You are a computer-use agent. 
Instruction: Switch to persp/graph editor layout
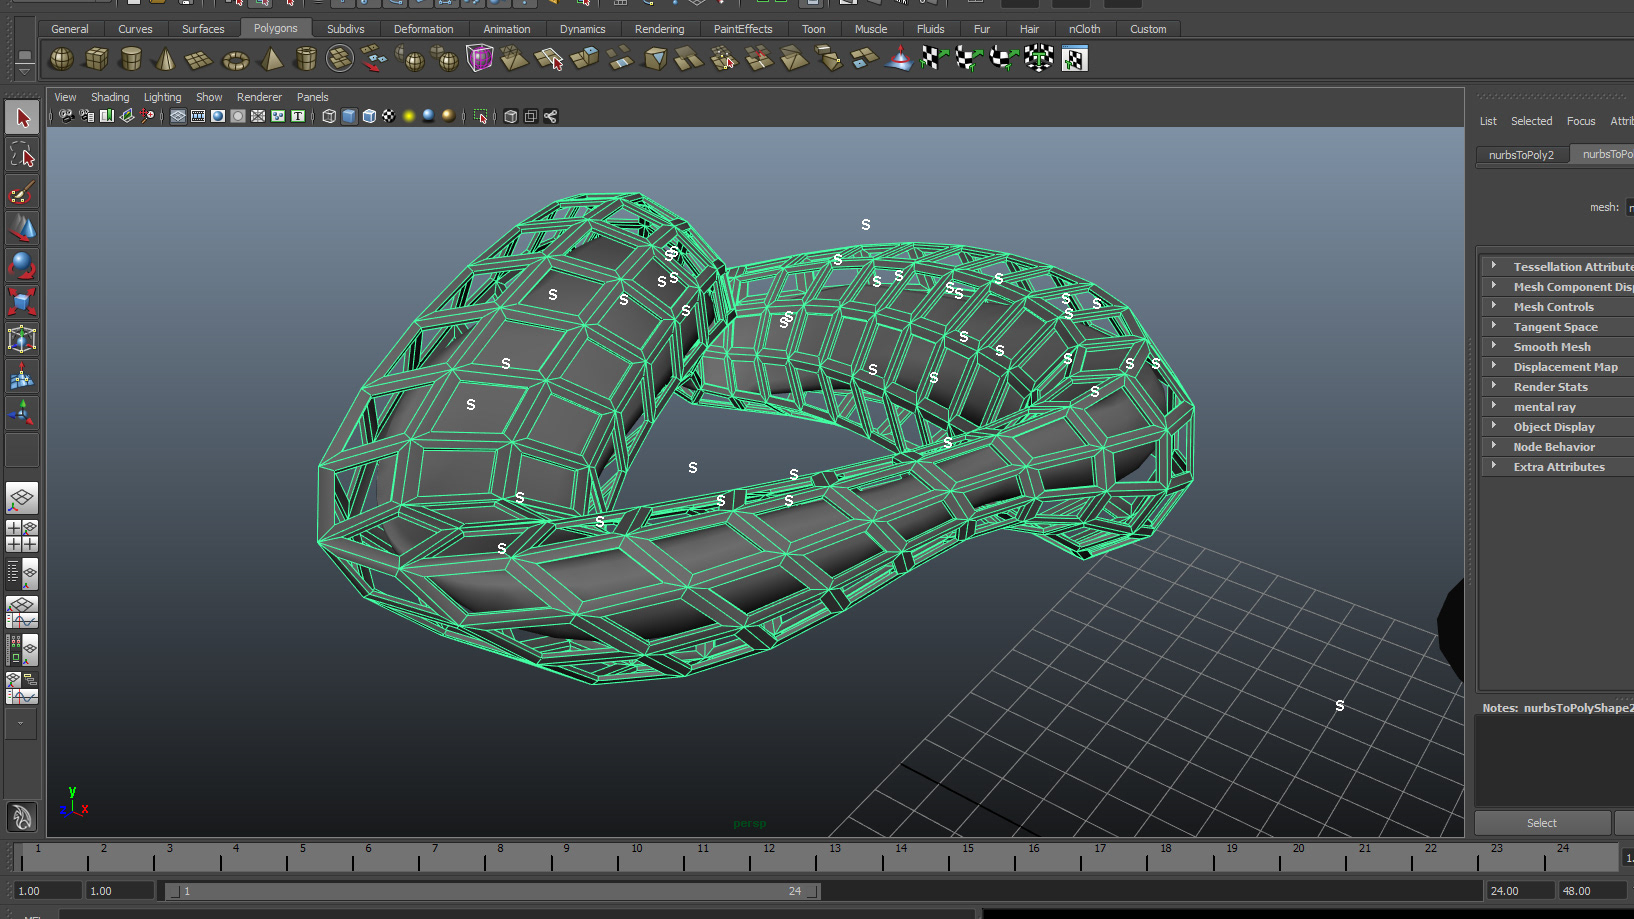(x=22, y=612)
